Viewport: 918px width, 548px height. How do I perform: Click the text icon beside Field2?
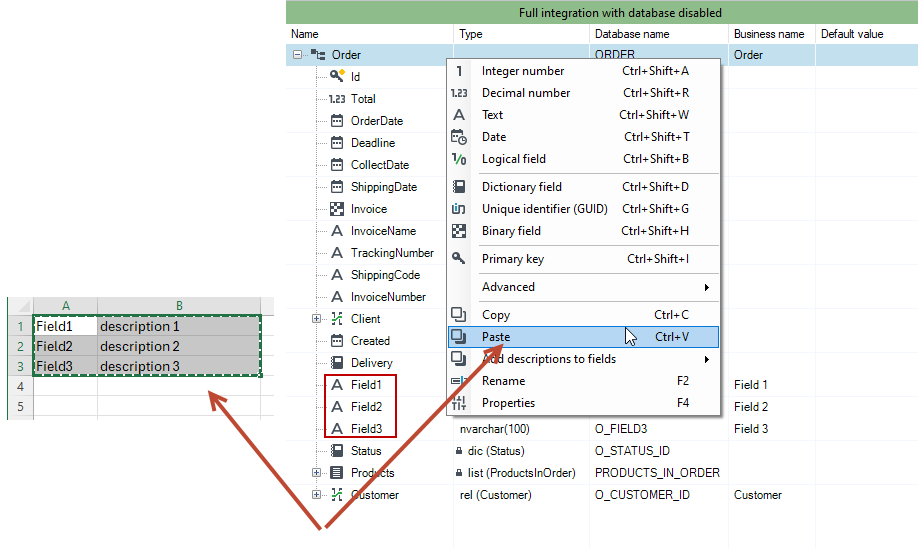[337, 406]
